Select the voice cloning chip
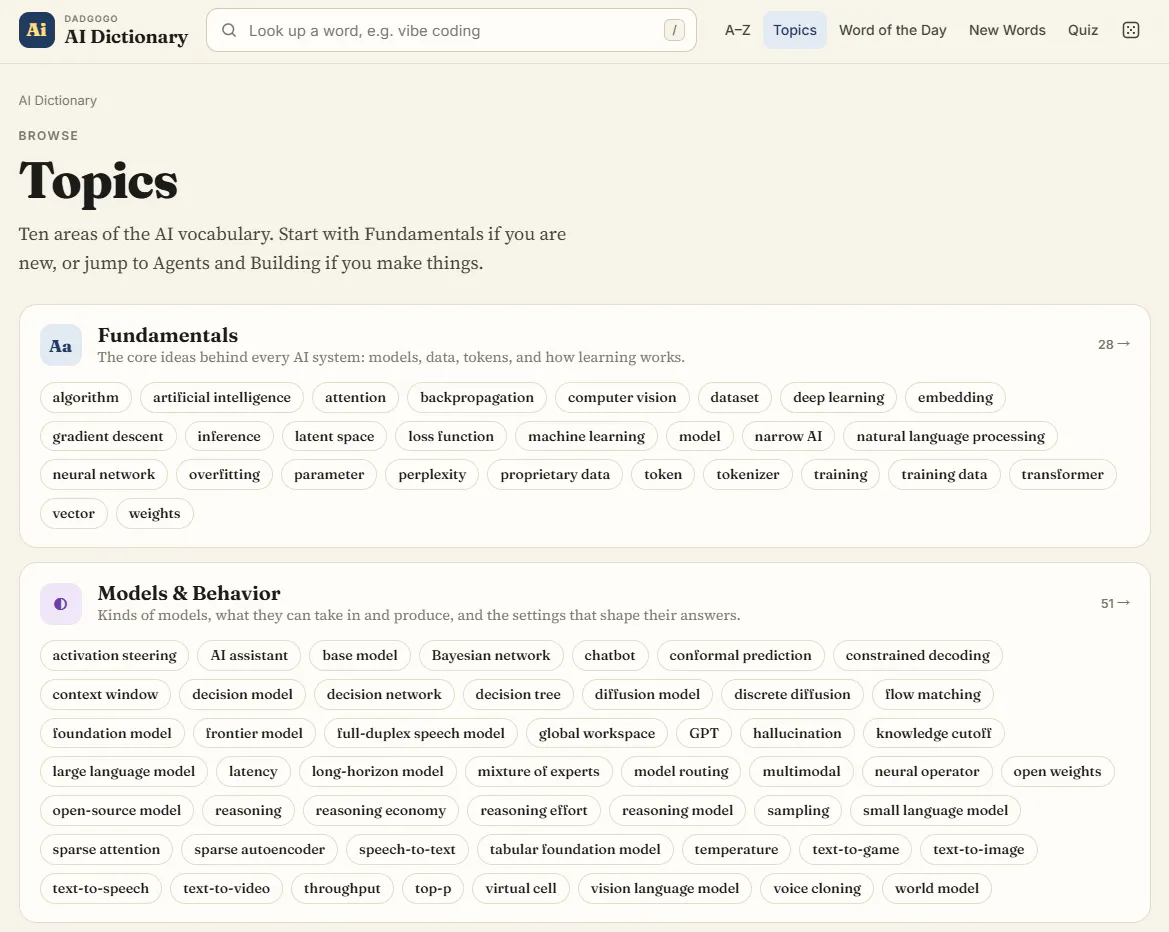1169x932 pixels. [817, 888]
